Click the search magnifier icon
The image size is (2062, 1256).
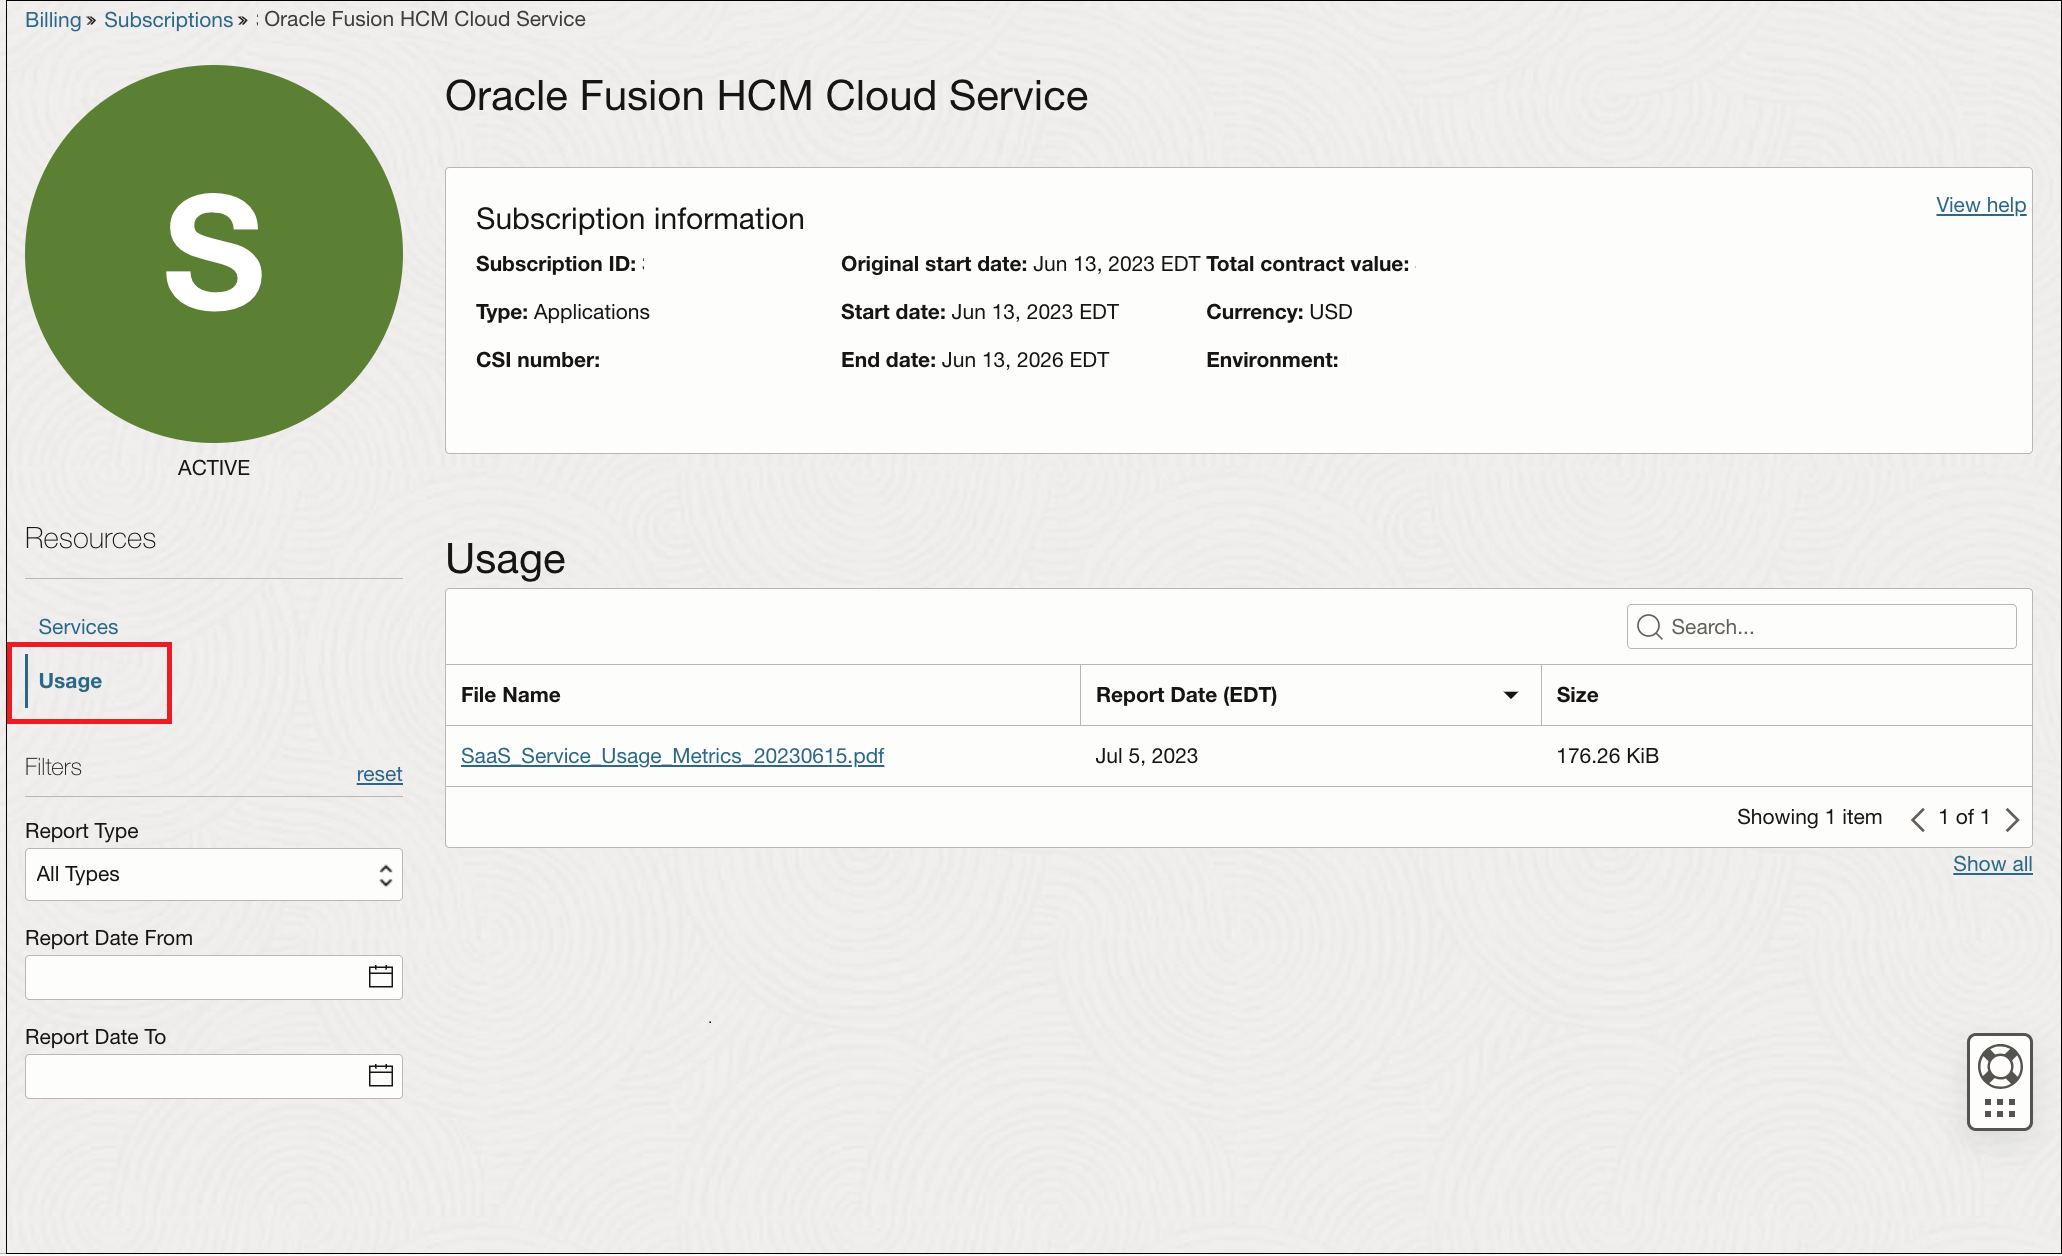tap(1650, 627)
